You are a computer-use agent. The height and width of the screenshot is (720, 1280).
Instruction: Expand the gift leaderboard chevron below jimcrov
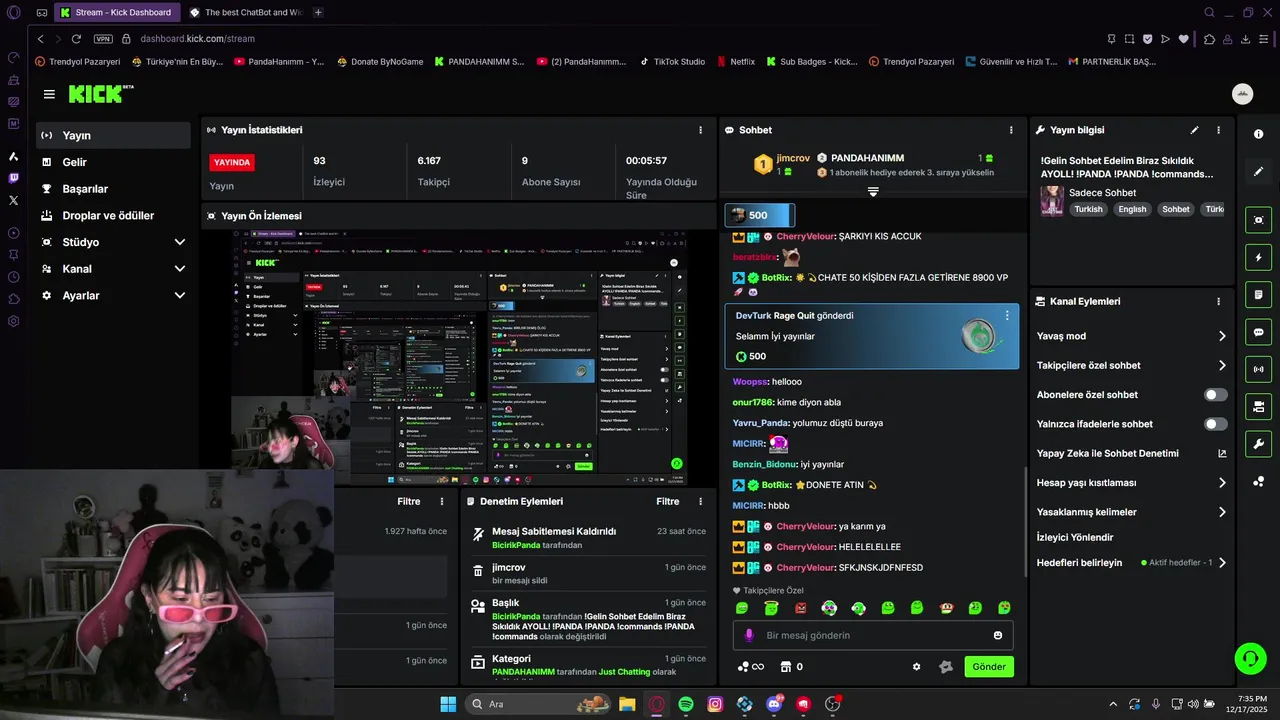[873, 191]
